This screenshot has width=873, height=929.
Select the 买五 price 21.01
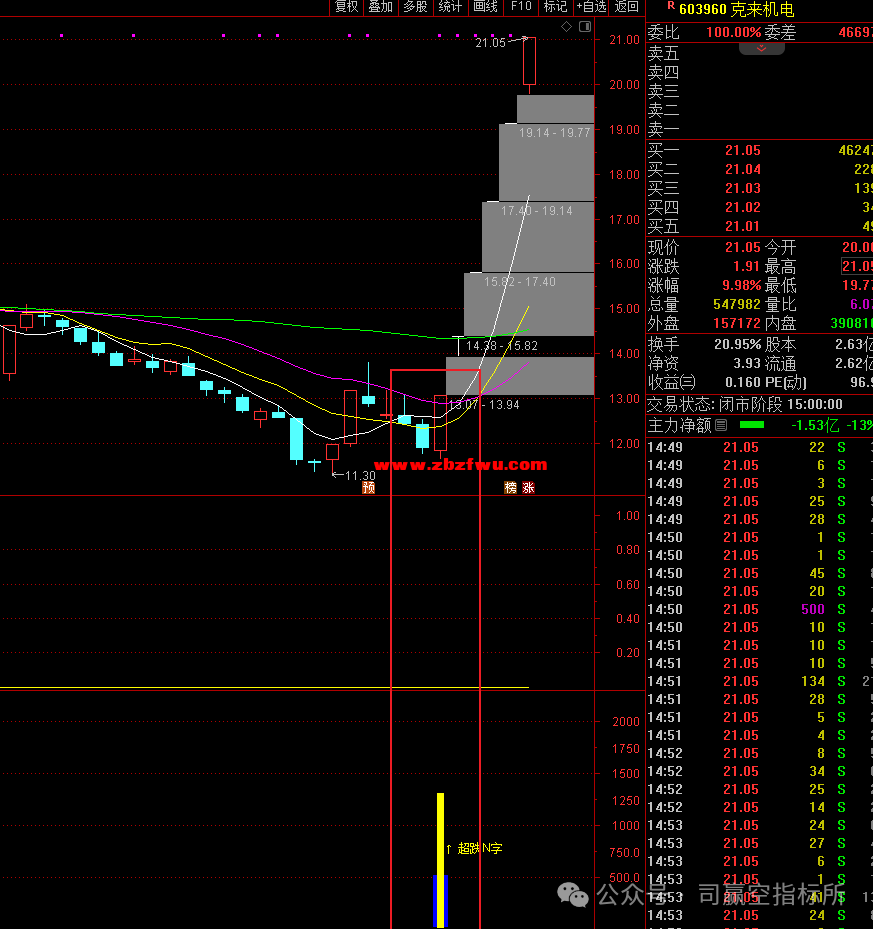coord(743,226)
